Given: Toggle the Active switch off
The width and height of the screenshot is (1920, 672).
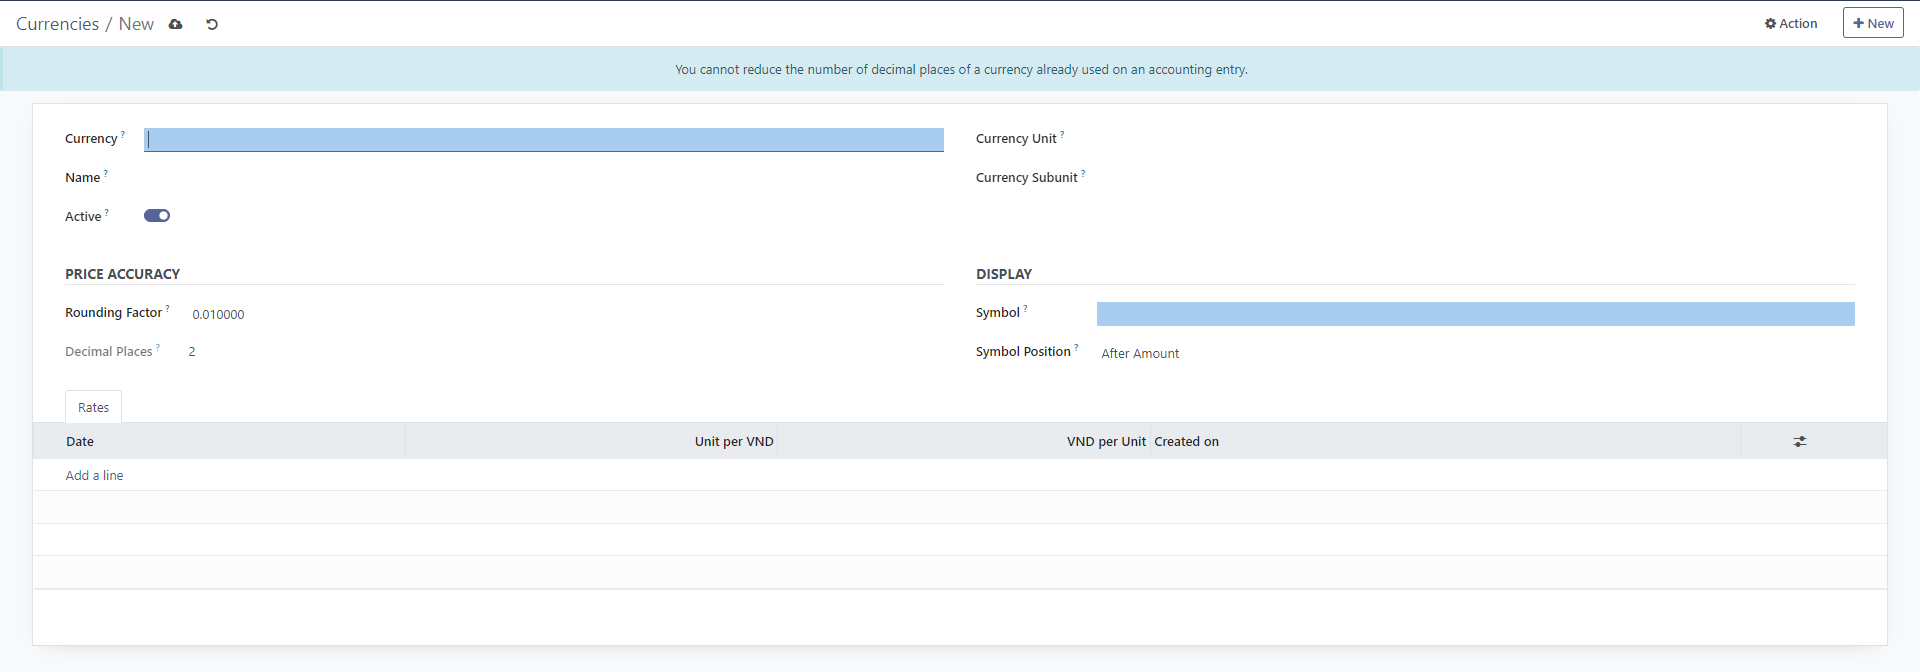Looking at the screenshot, I should 157,216.
